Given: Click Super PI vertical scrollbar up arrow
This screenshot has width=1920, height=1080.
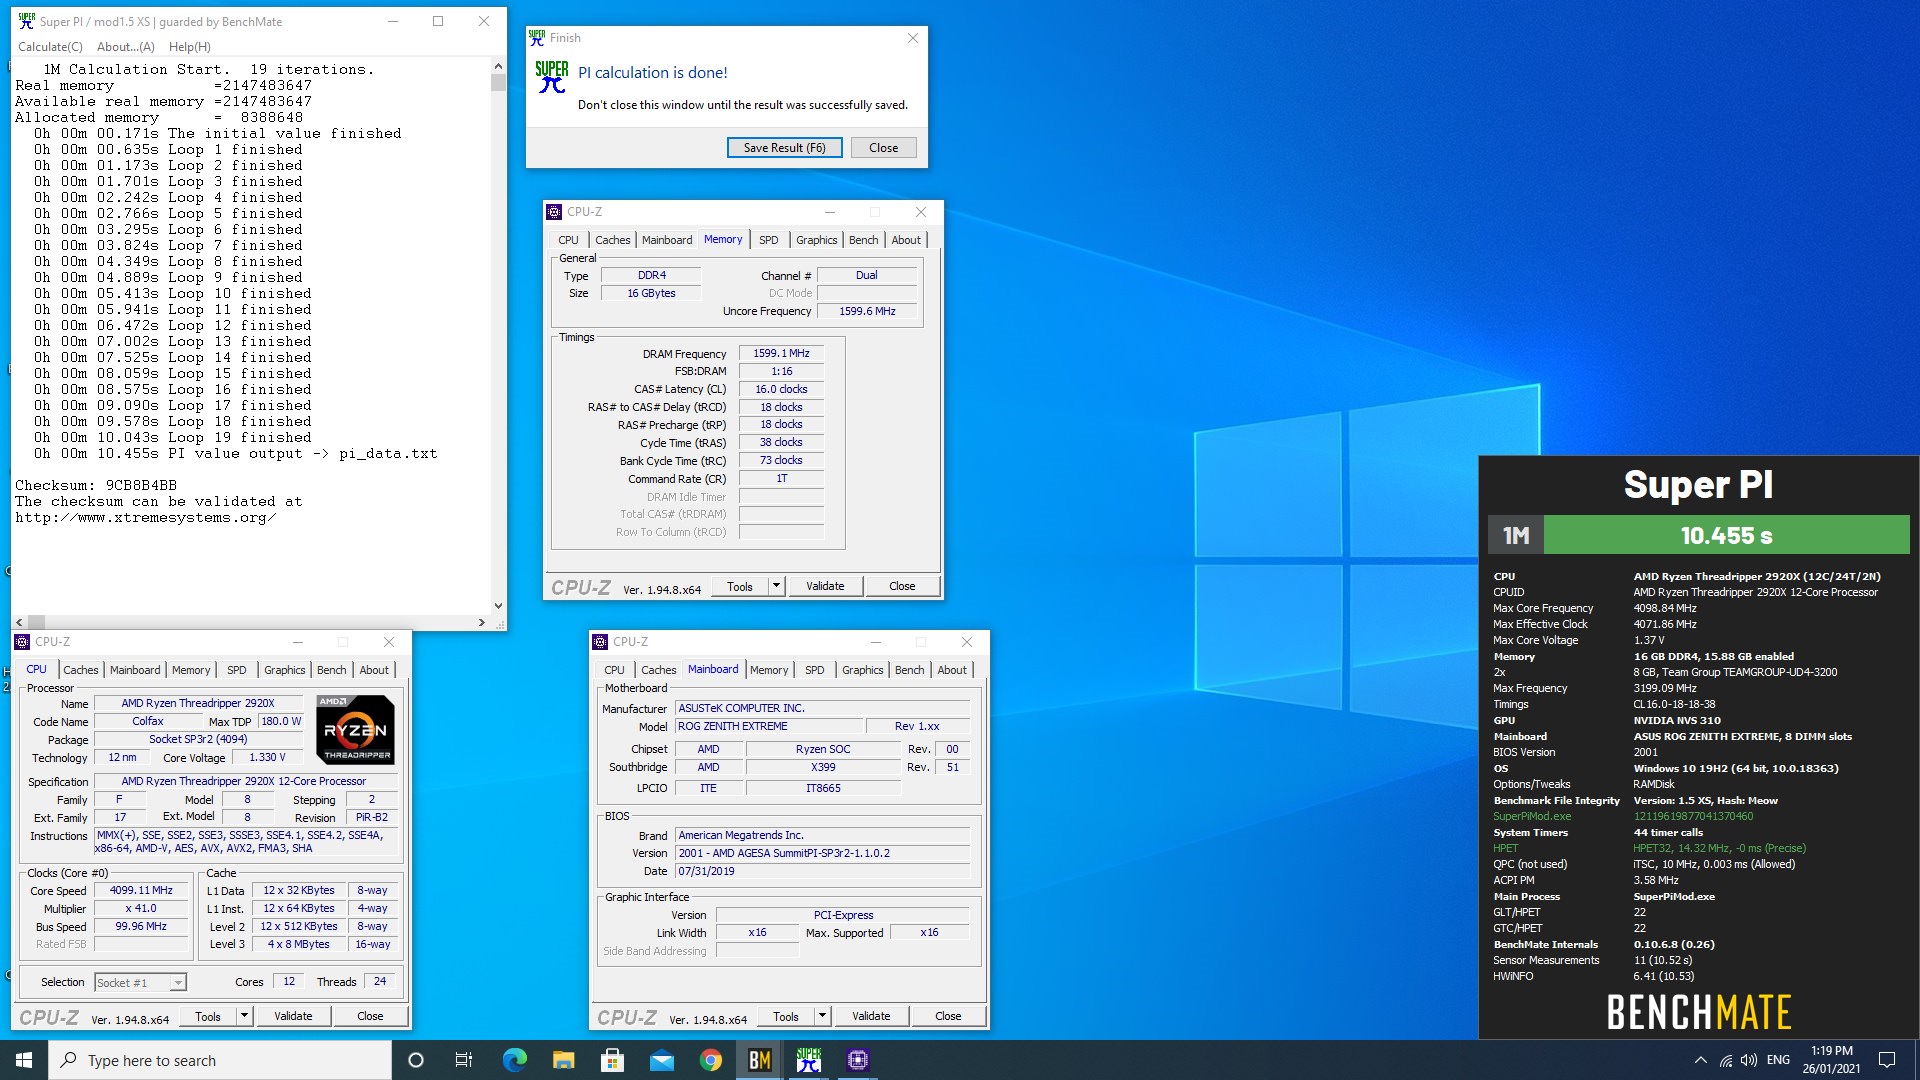Looking at the screenshot, I should click(498, 66).
